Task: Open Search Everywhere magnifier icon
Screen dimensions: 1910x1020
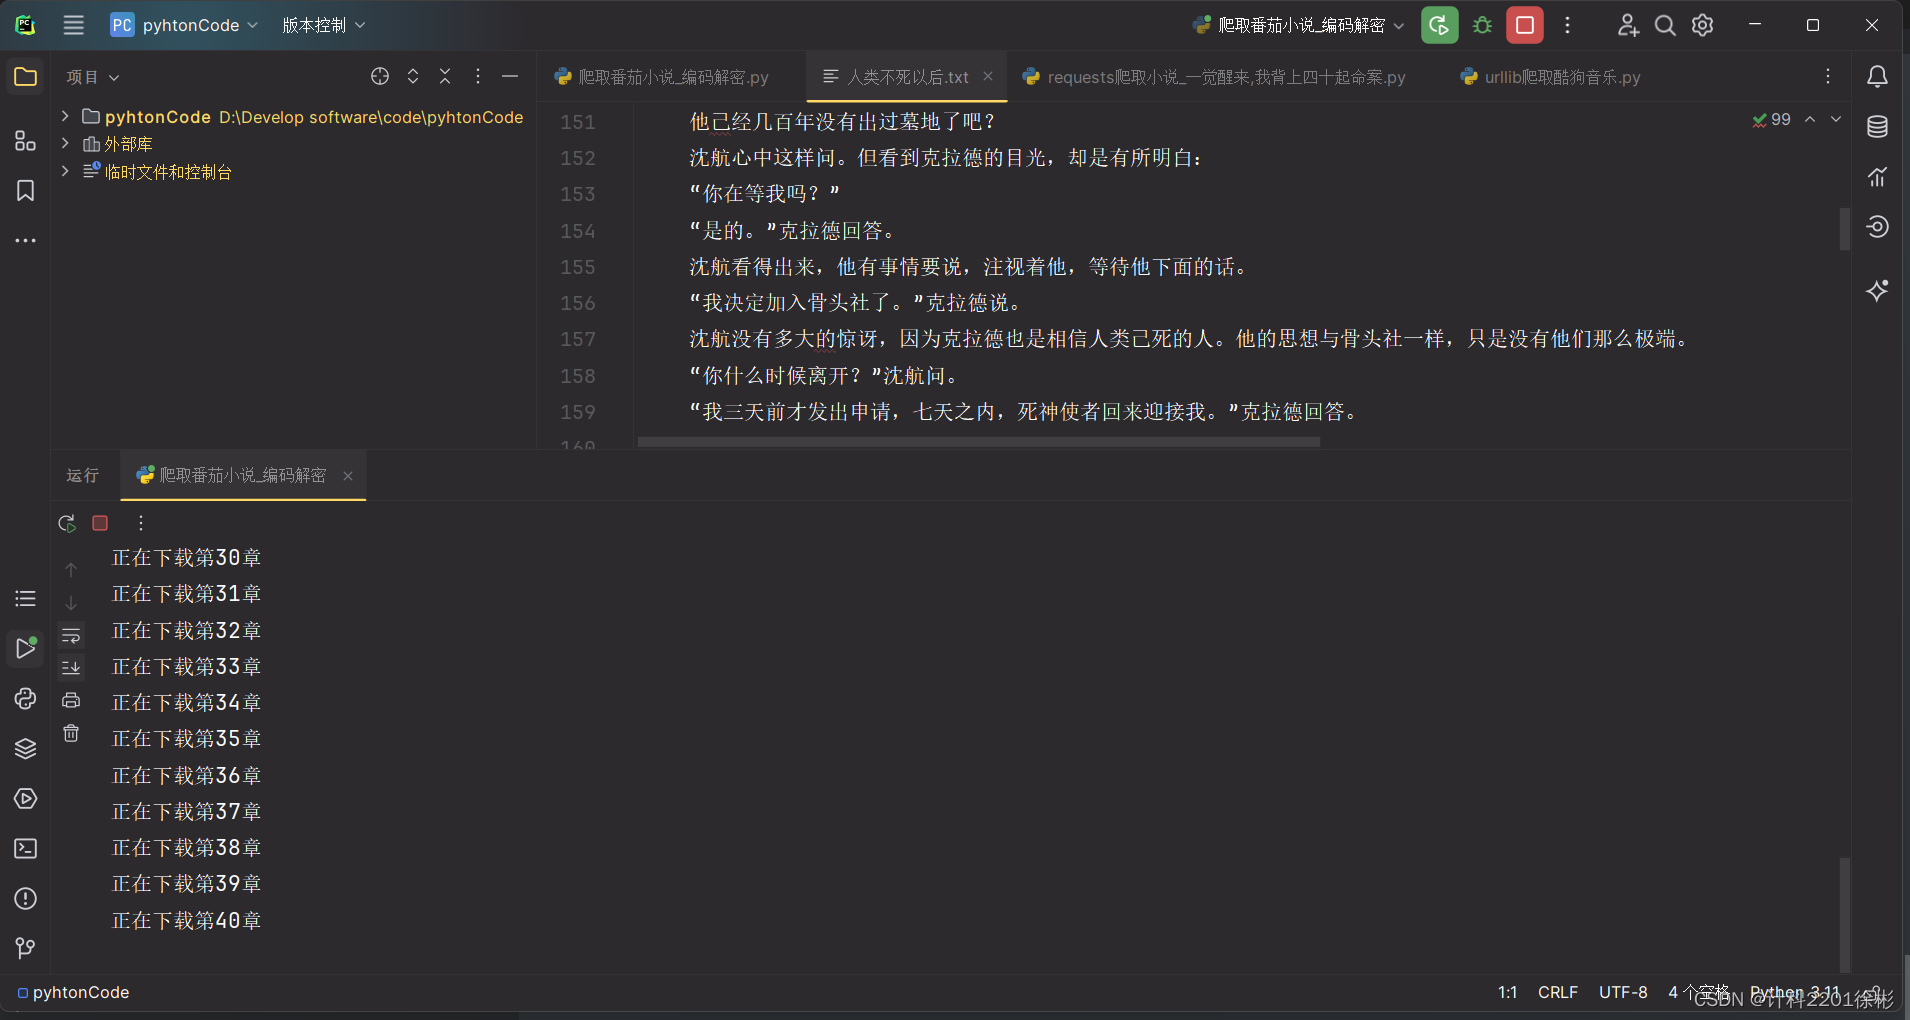Action: click(1665, 25)
